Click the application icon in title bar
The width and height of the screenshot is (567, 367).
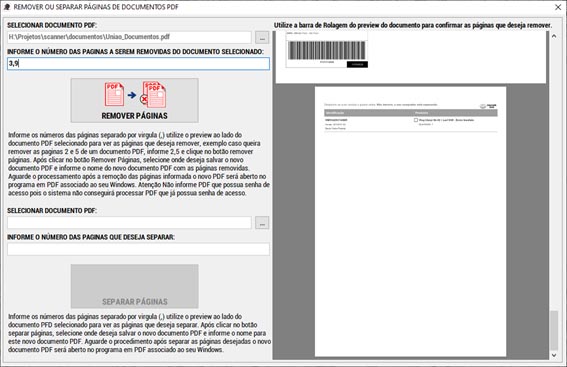[7, 7]
